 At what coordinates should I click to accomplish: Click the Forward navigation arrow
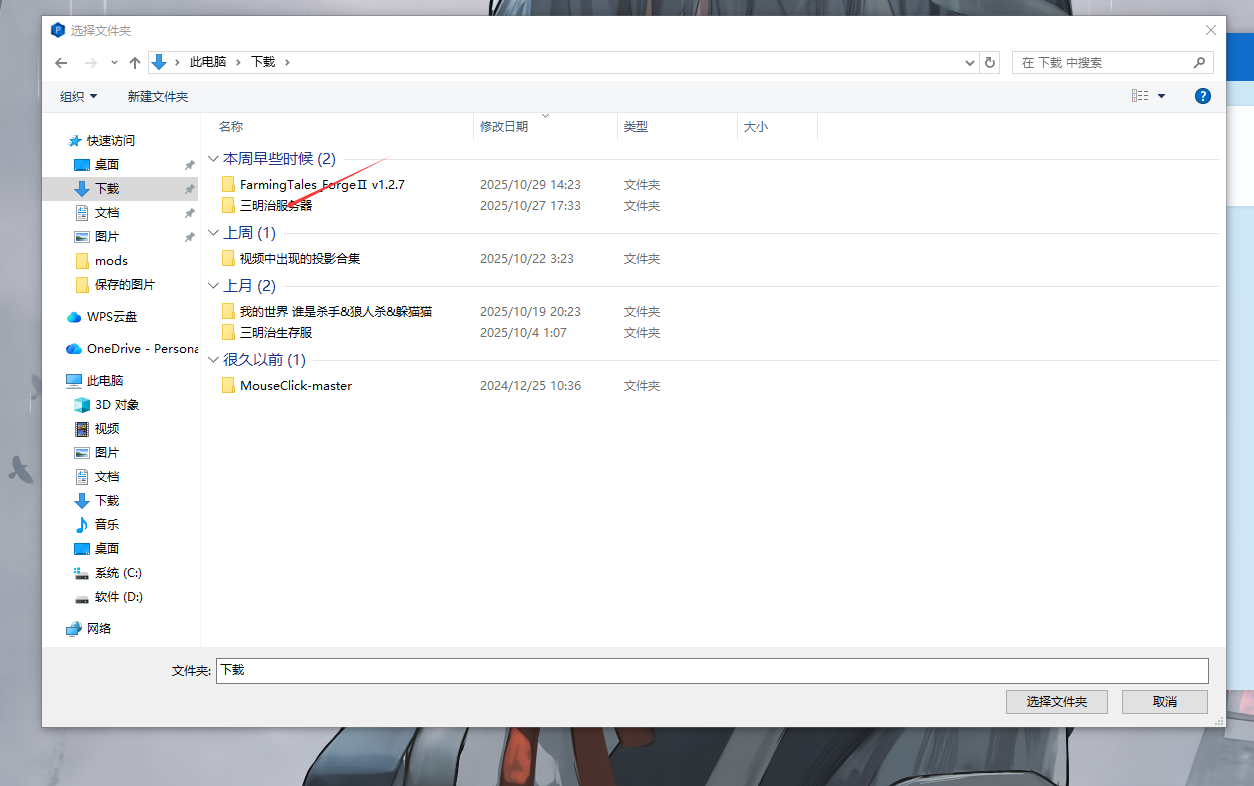91,62
